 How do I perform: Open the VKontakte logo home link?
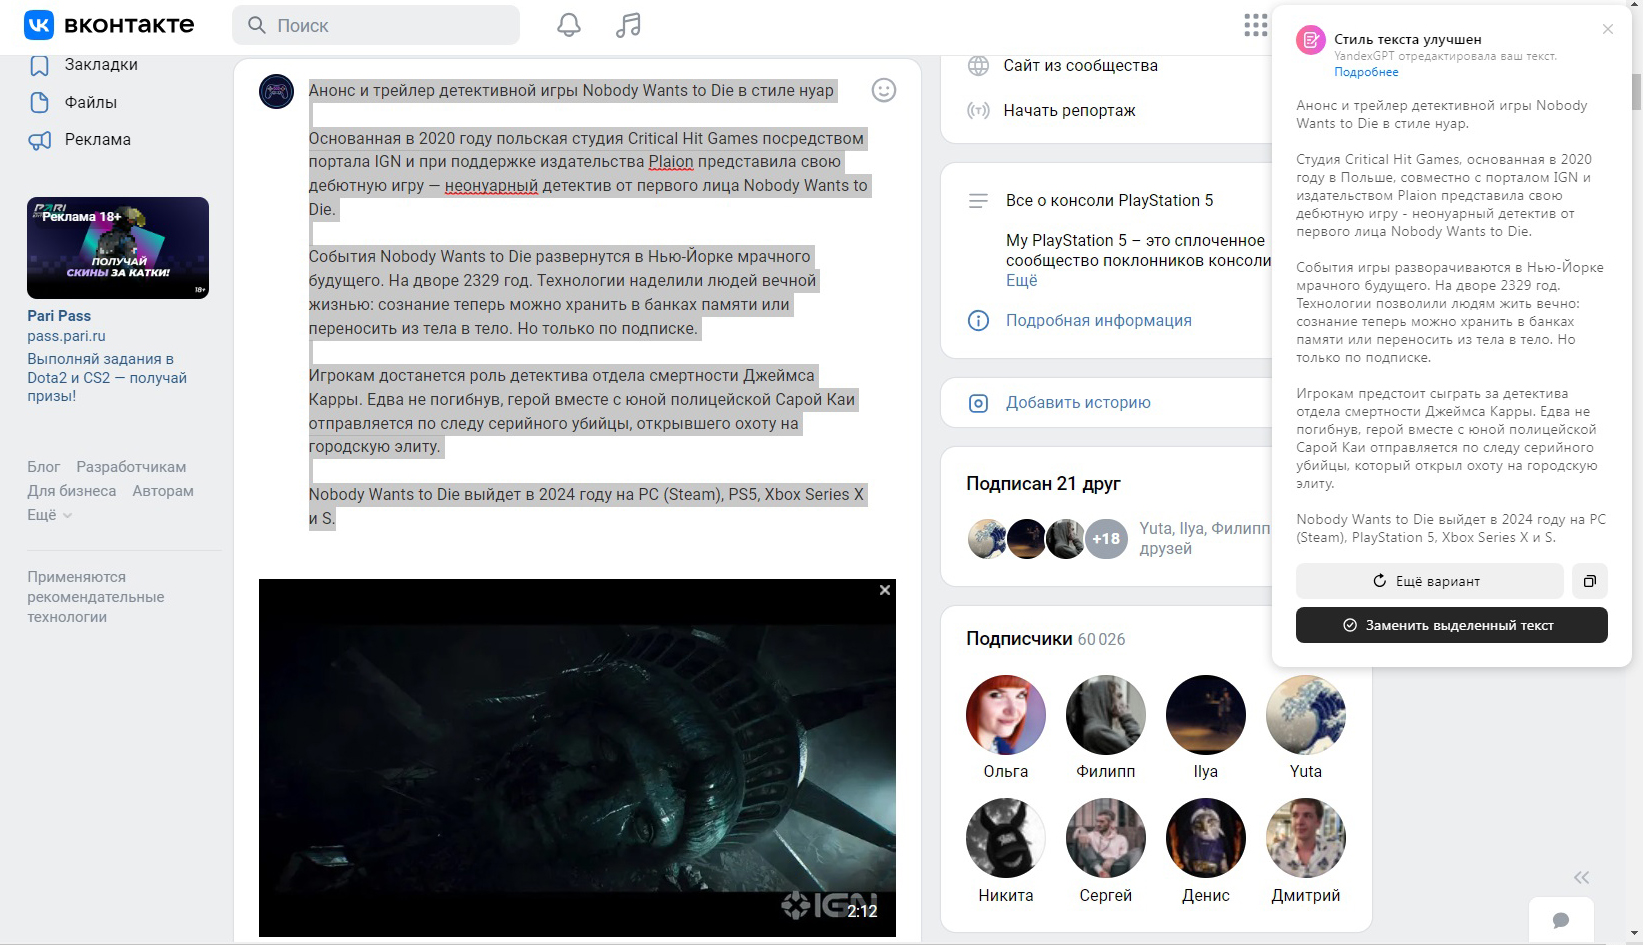tap(109, 25)
